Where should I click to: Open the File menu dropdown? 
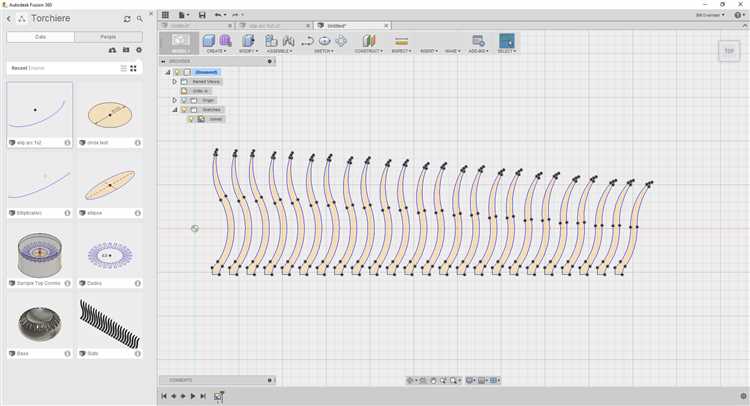pos(184,15)
